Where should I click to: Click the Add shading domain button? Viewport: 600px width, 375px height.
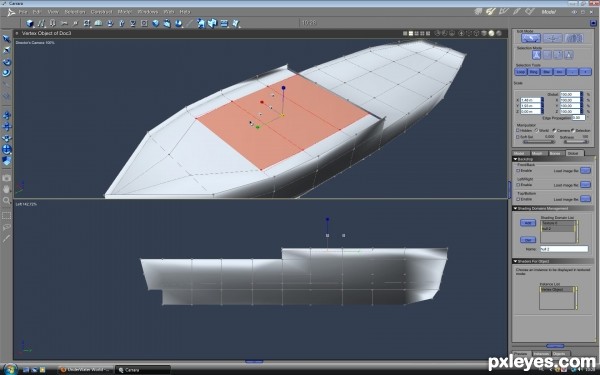tap(528, 223)
